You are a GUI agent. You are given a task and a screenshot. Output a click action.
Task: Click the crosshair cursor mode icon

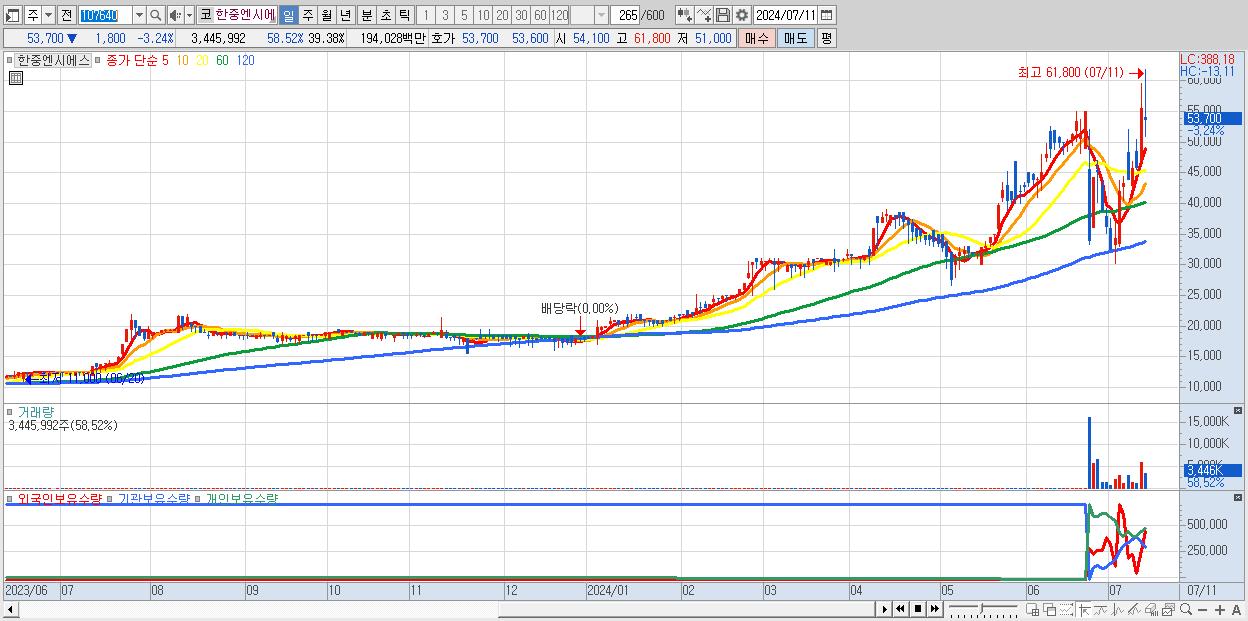point(1085,610)
